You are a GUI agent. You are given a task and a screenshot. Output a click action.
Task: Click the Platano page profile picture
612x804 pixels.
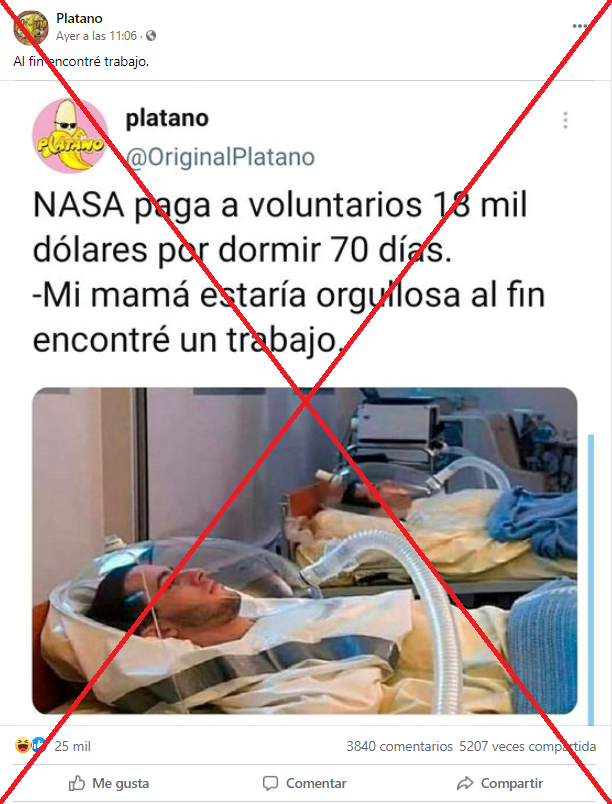31,28
